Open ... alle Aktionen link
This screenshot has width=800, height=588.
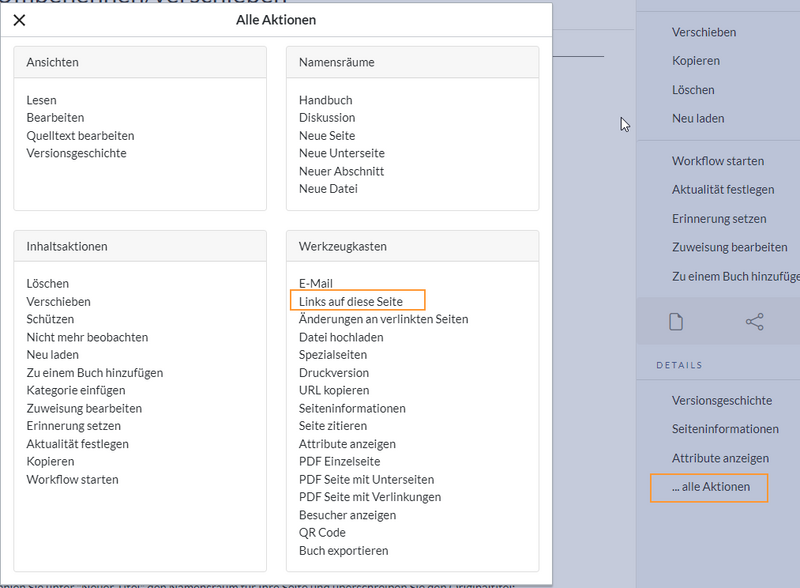(711, 487)
